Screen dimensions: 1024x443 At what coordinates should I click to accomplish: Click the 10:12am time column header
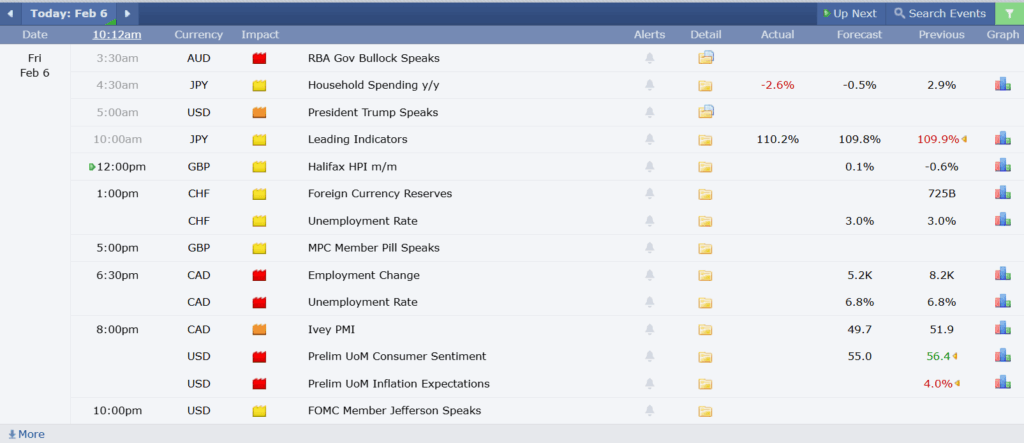[x=117, y=35]
